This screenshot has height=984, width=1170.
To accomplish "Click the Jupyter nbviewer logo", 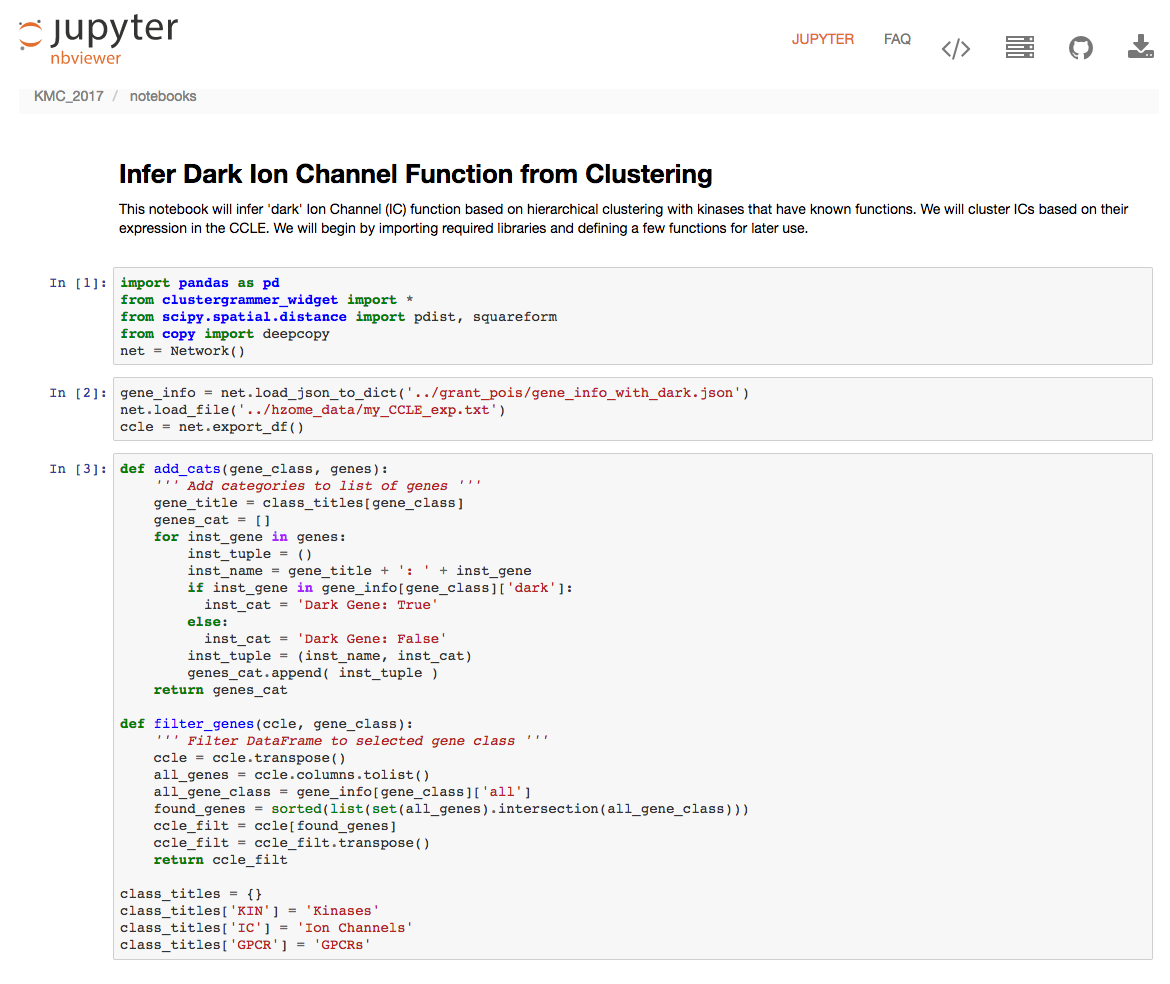I will 98,39.
